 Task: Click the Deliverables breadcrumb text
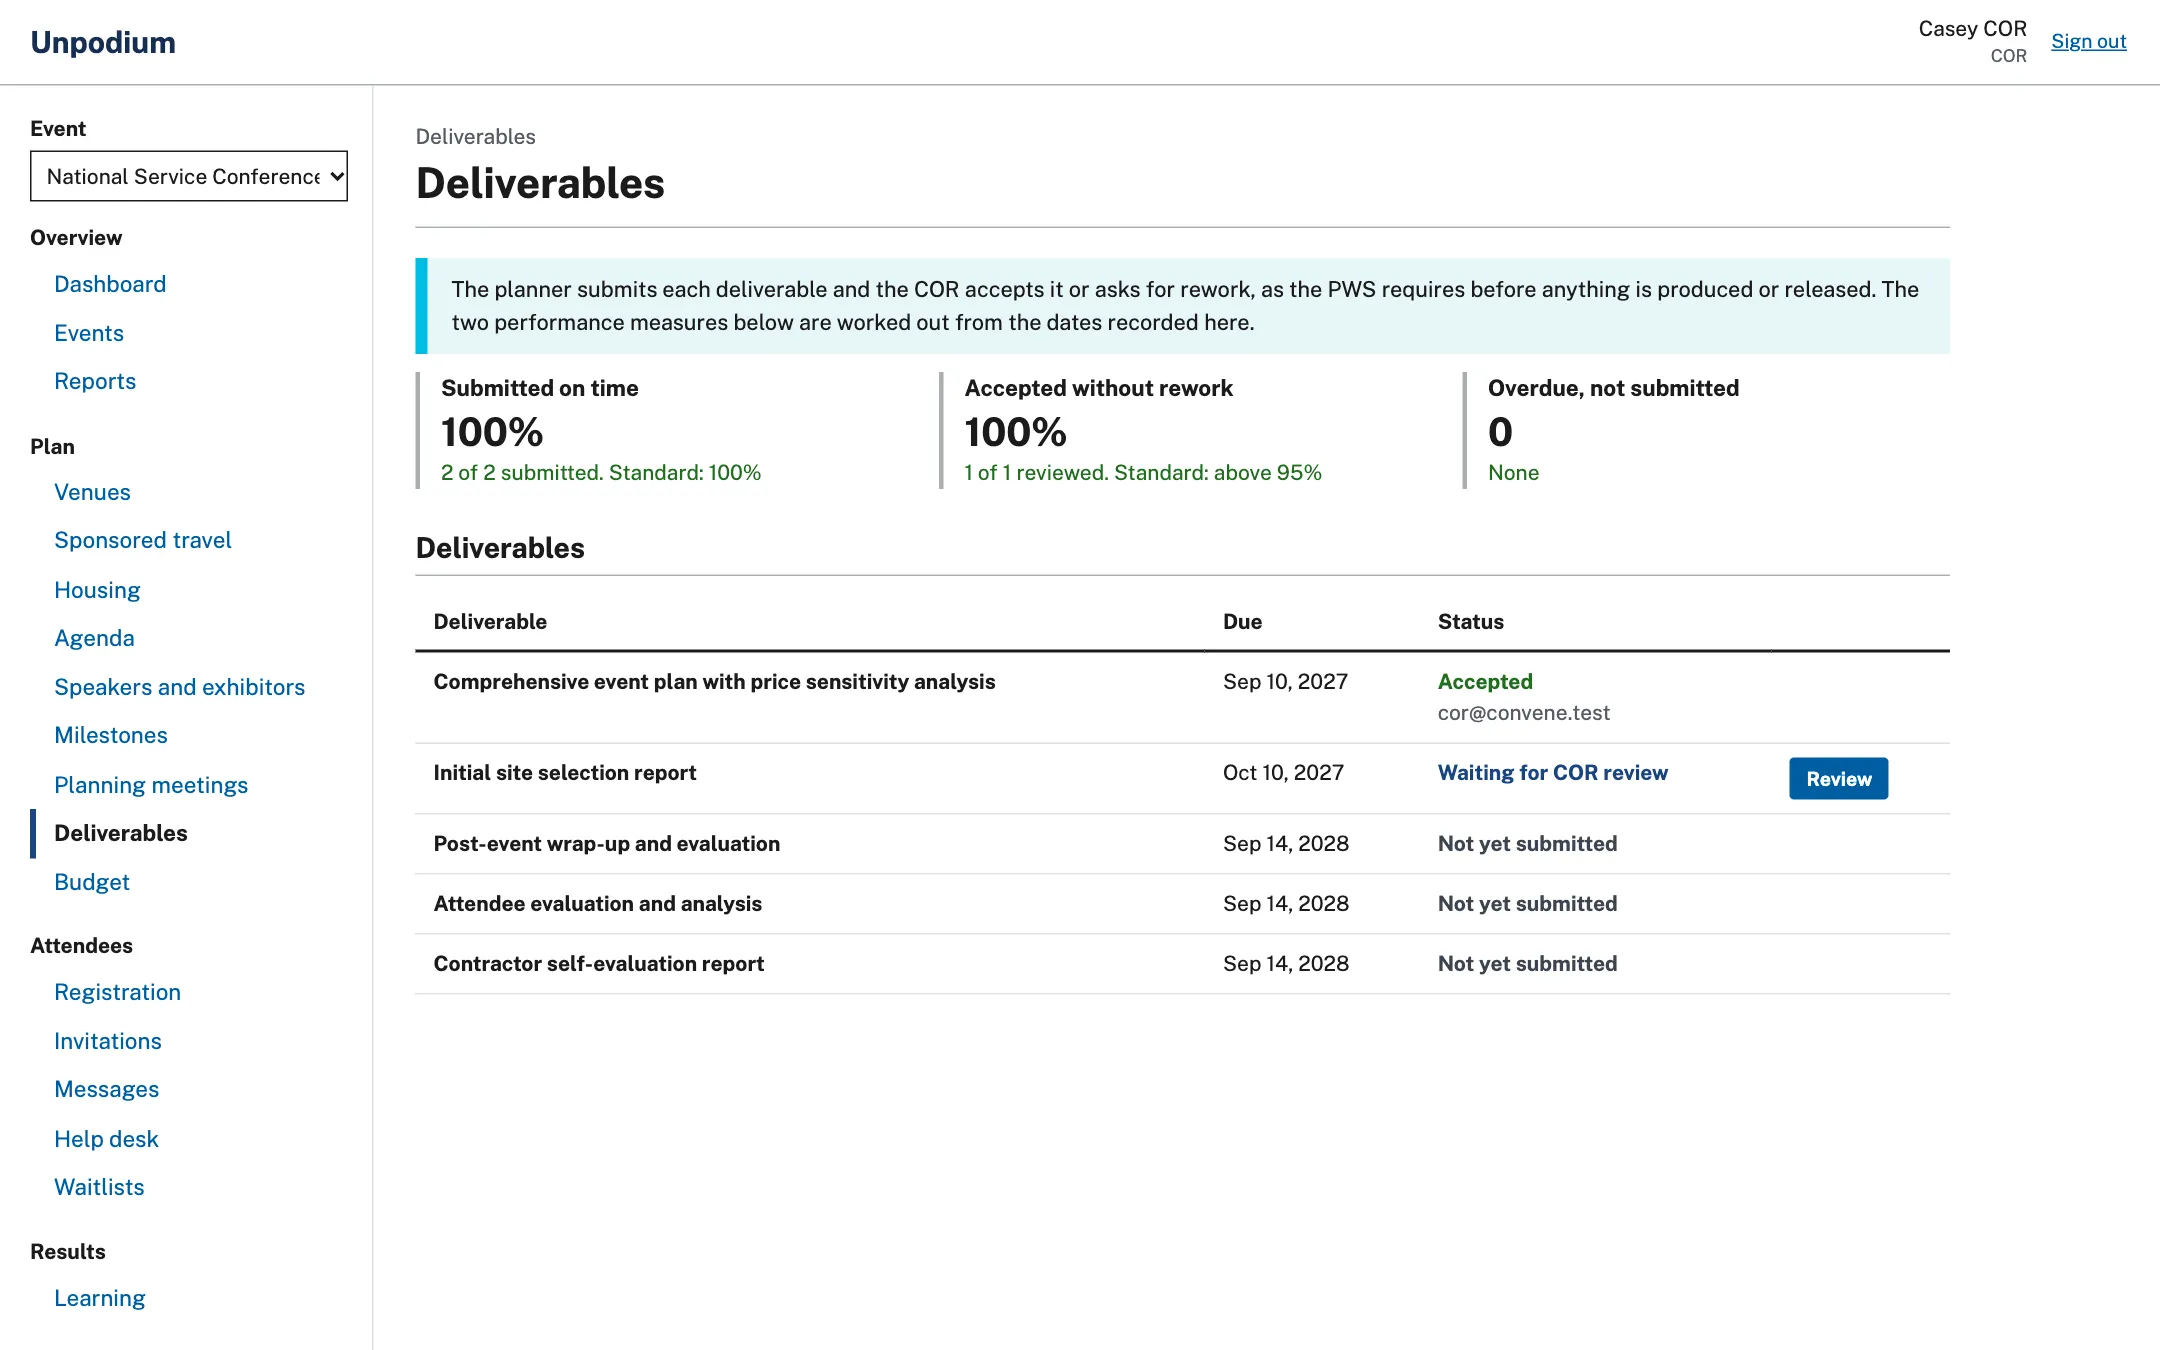[x=476, y=136]
